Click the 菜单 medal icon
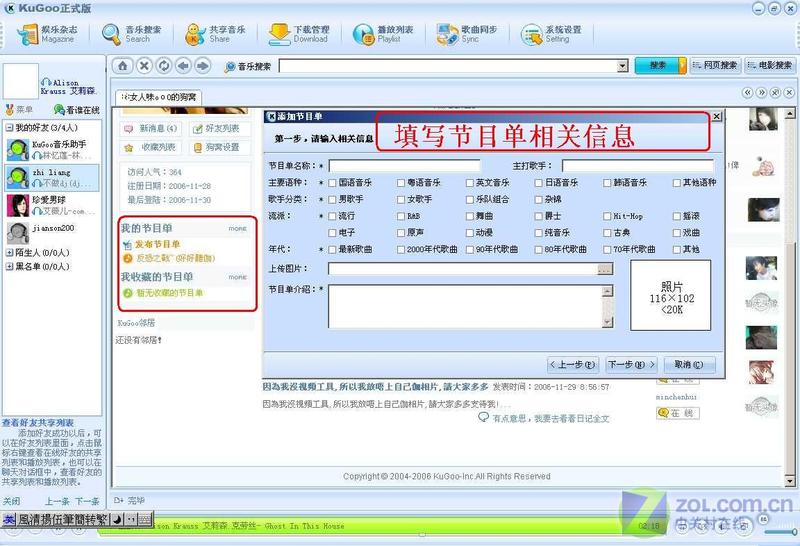 point(9,110)
